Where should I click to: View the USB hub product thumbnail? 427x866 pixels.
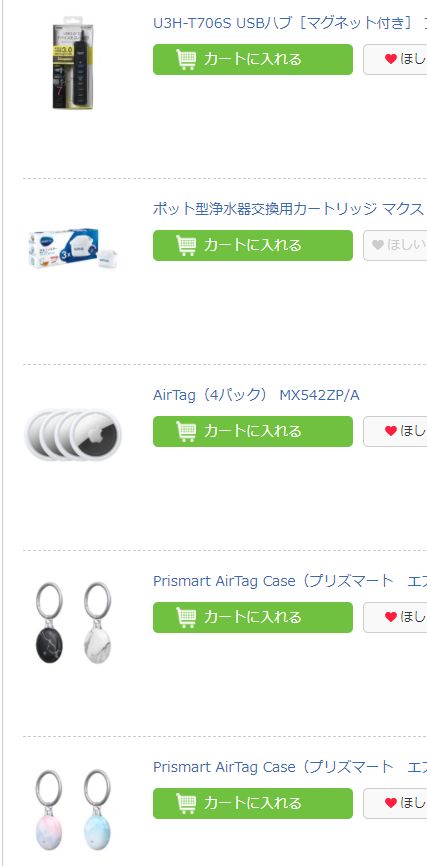(x=73, y=63)
